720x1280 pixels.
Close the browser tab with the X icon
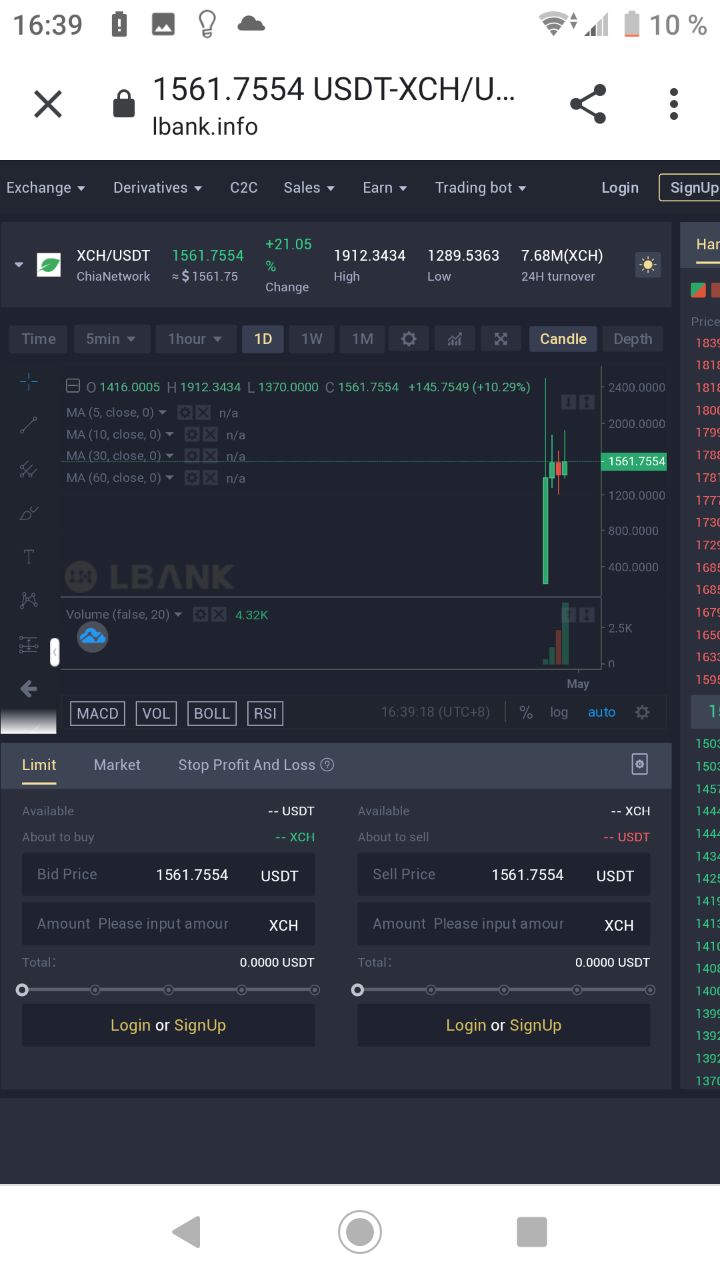click(48, 104)
